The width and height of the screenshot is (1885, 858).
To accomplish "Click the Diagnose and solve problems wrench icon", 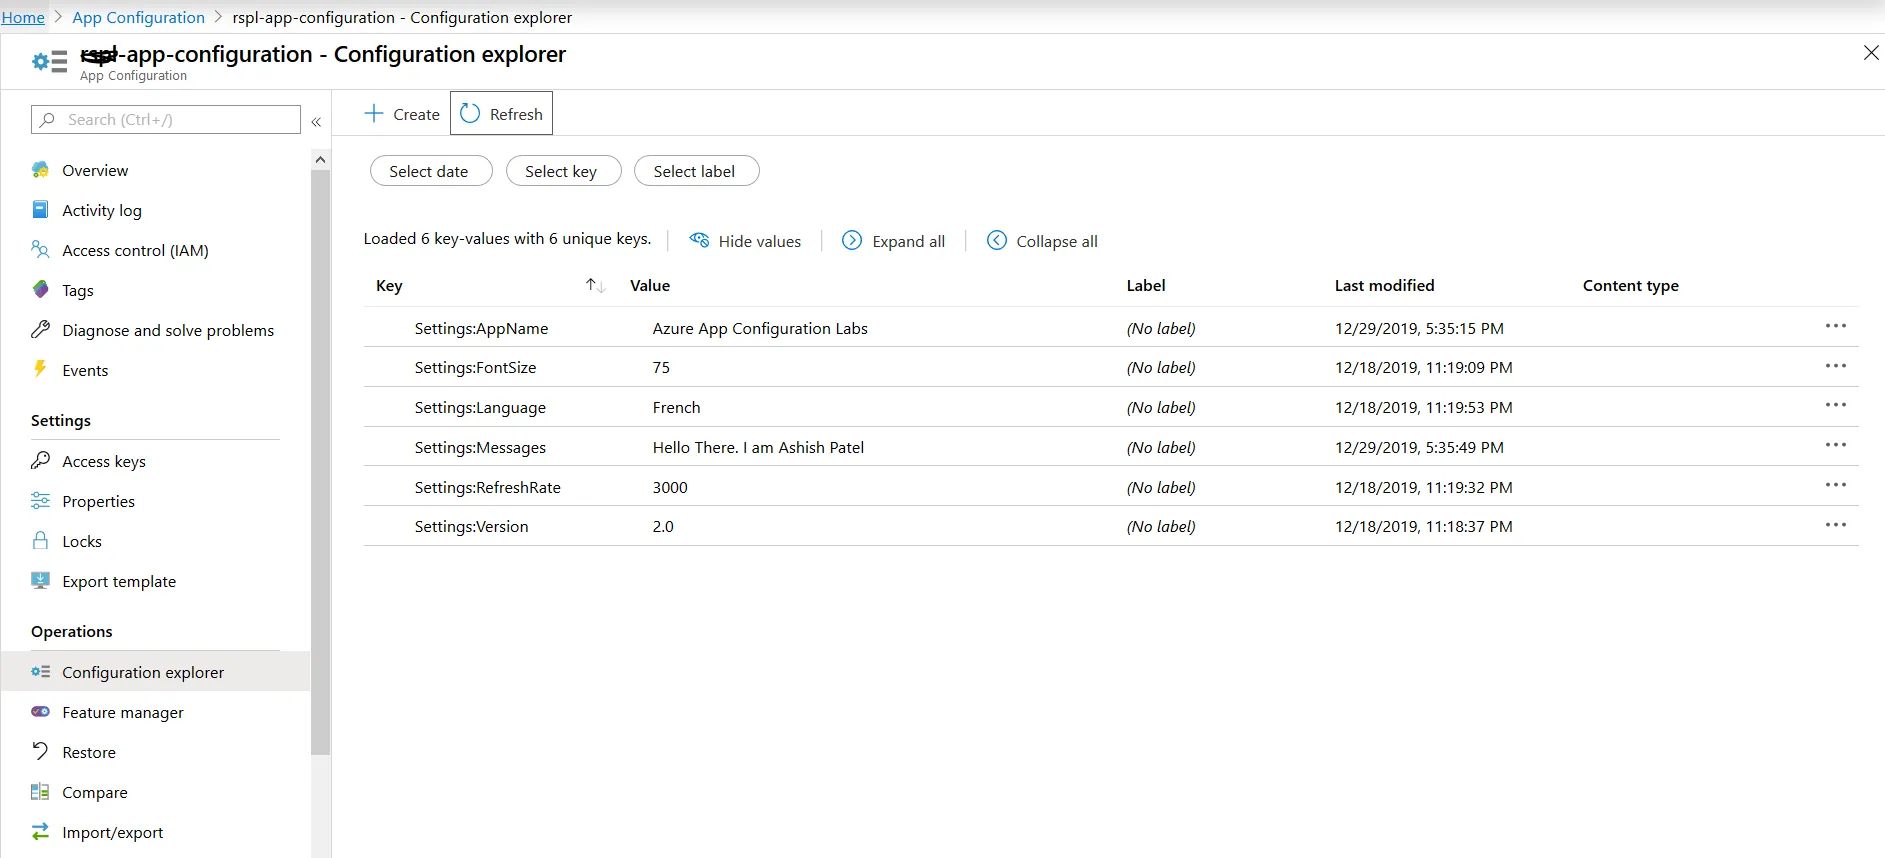I will tap(40, 330).
